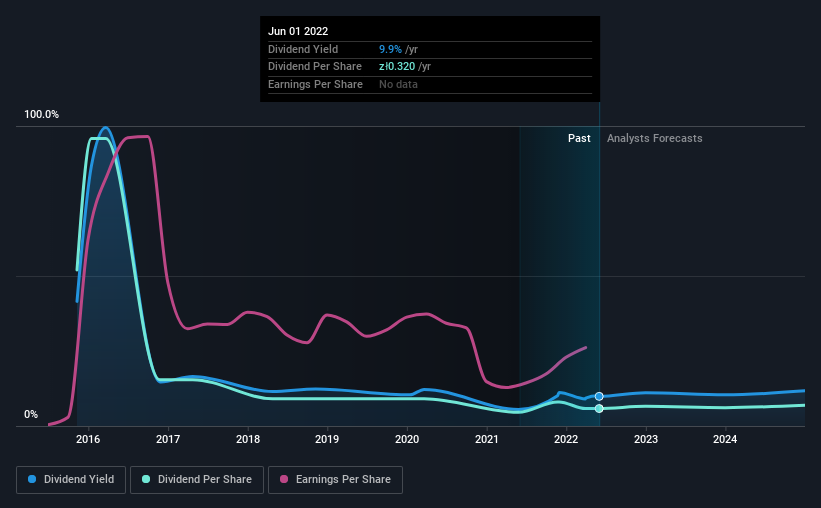
Task: Click the Past region label
Action: [579, 138]
